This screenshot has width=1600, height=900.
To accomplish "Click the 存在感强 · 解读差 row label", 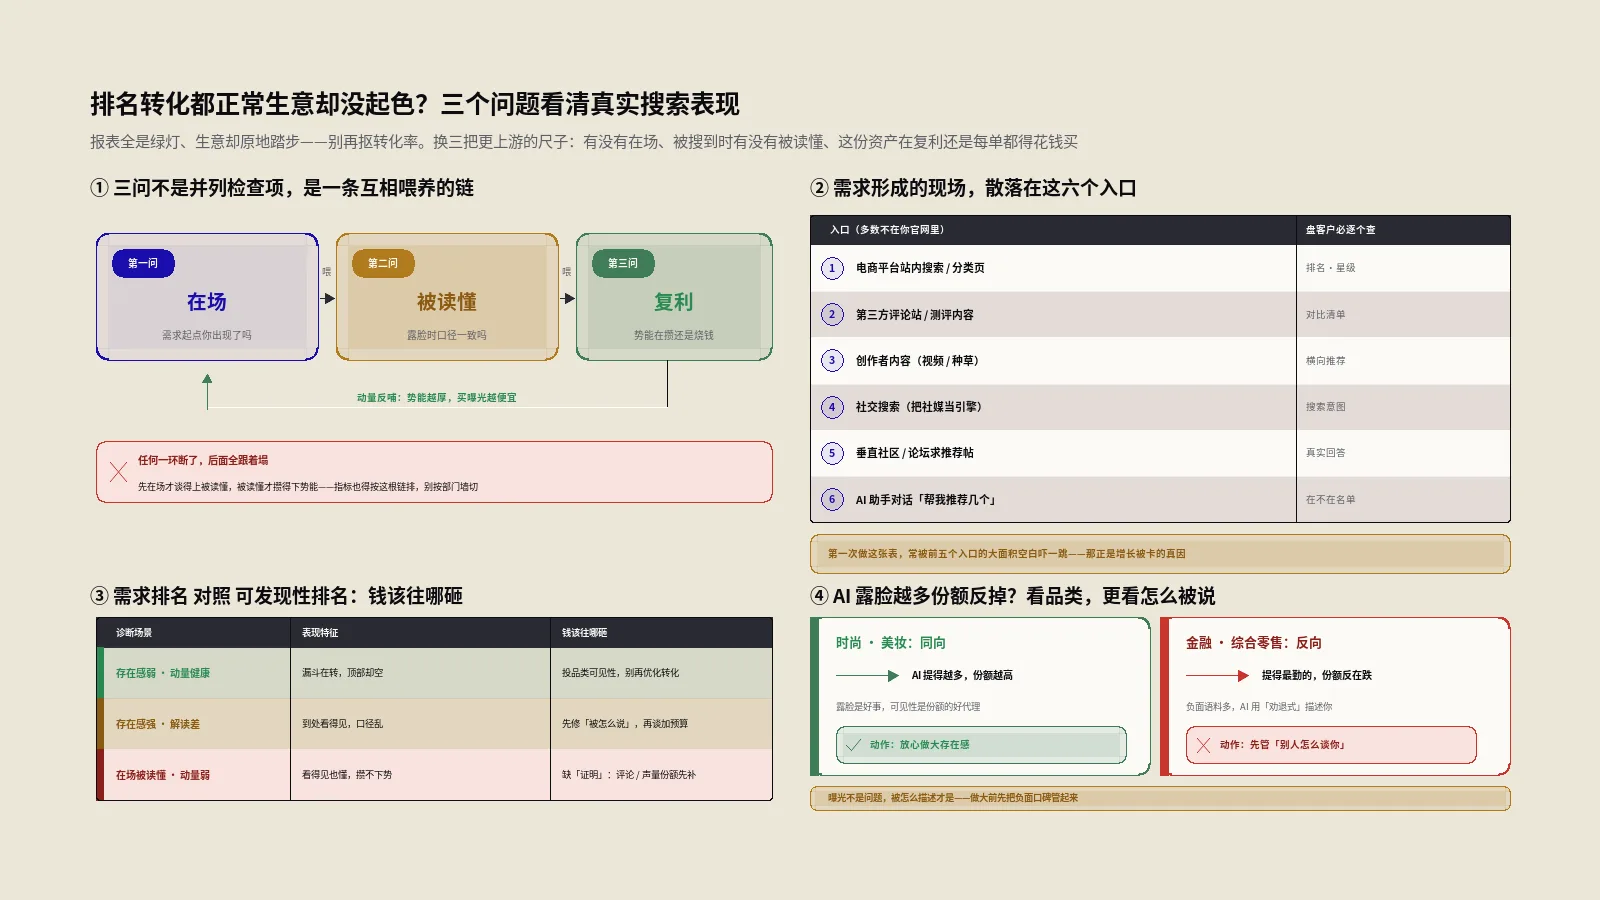I will (158, 724).
